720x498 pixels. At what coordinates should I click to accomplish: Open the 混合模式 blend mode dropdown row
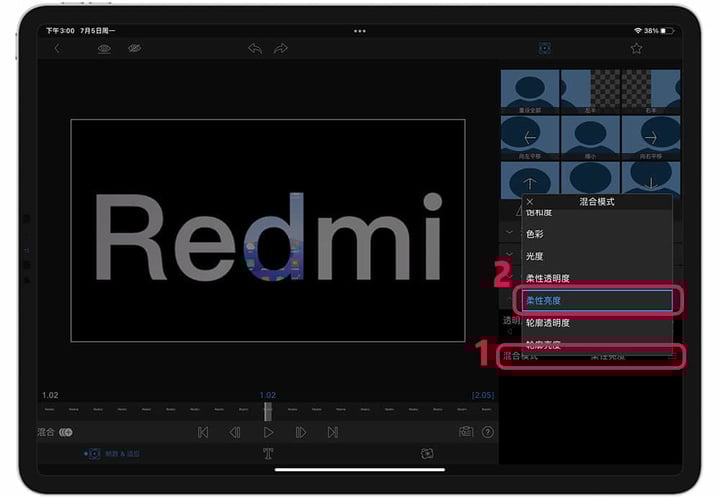(x=591, y=357)
